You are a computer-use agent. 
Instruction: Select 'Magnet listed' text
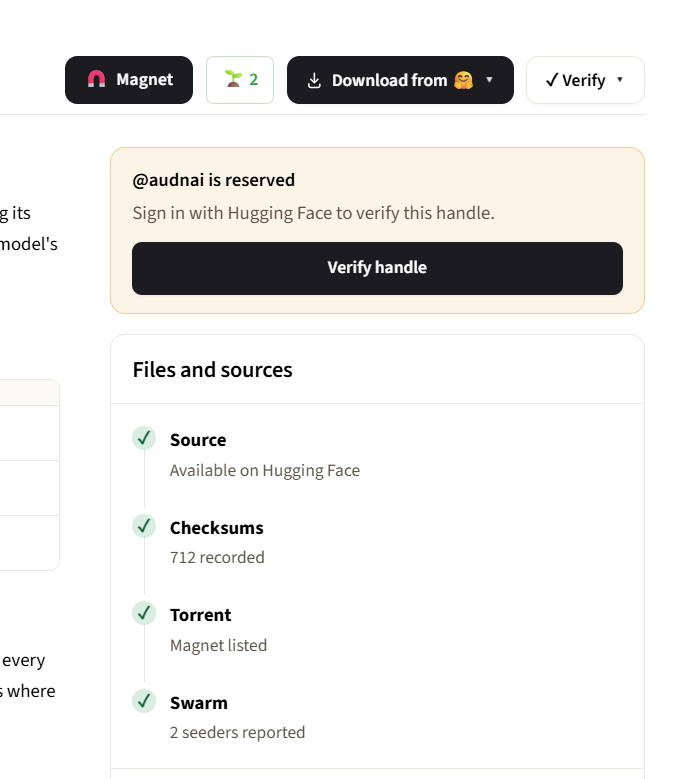pos(219,645)
